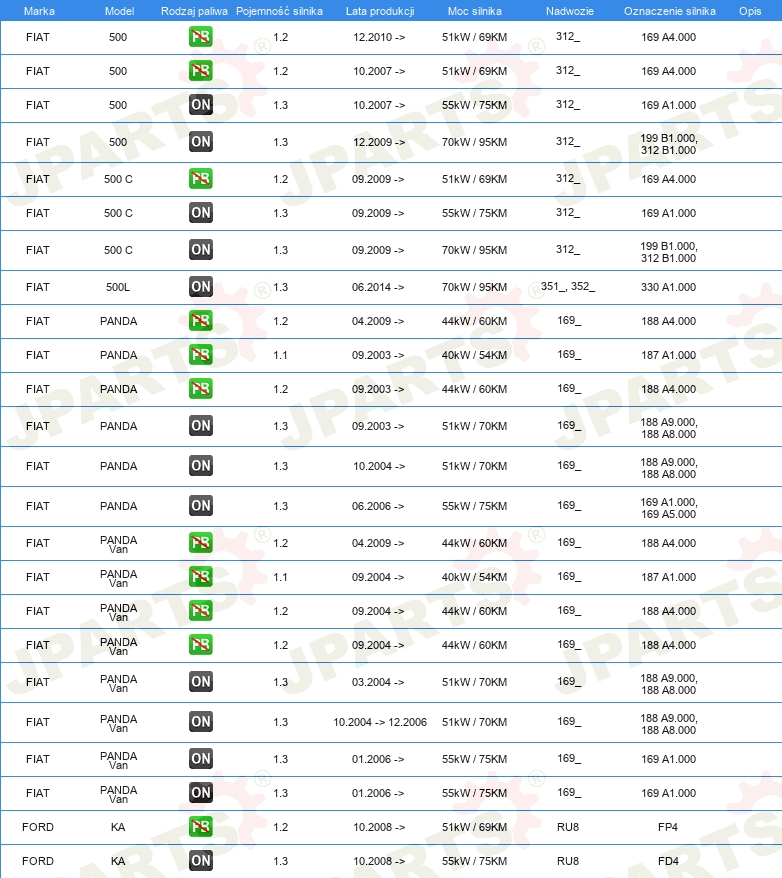Click 188 A4.000 in the PANDA Van 04.2009 row

668,543
